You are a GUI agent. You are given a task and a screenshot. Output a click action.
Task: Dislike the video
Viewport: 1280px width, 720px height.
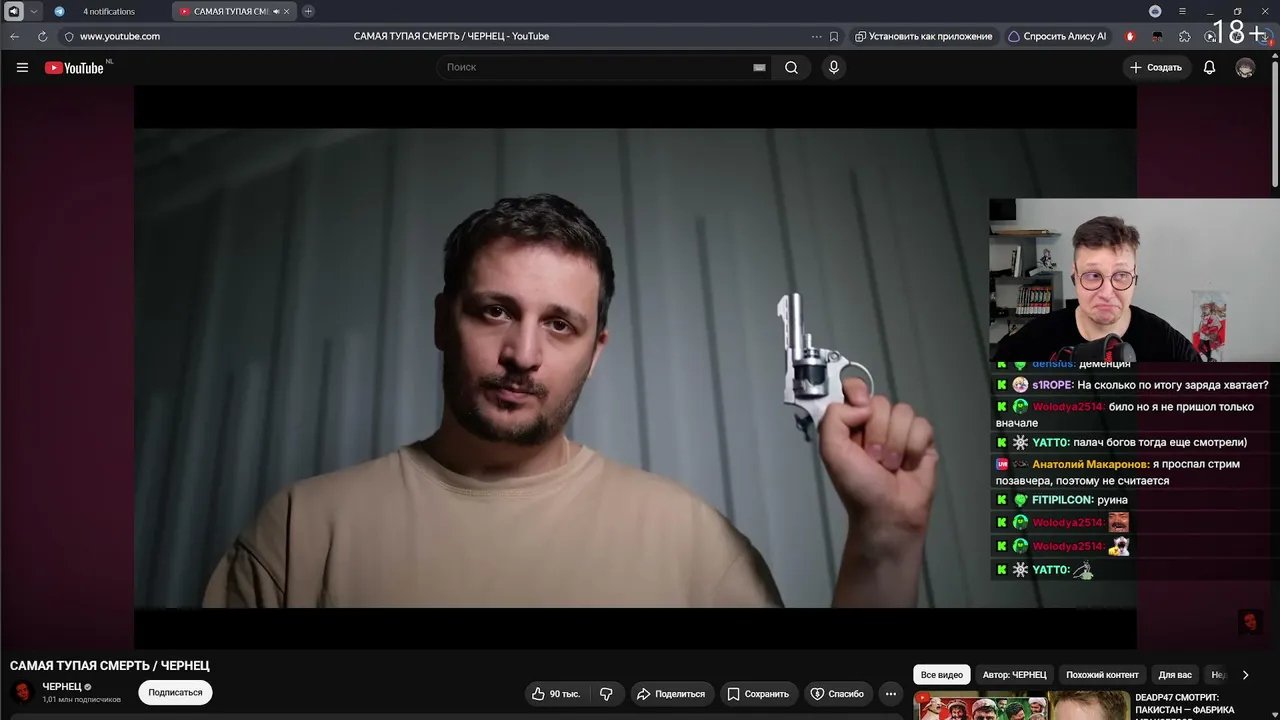606,694
